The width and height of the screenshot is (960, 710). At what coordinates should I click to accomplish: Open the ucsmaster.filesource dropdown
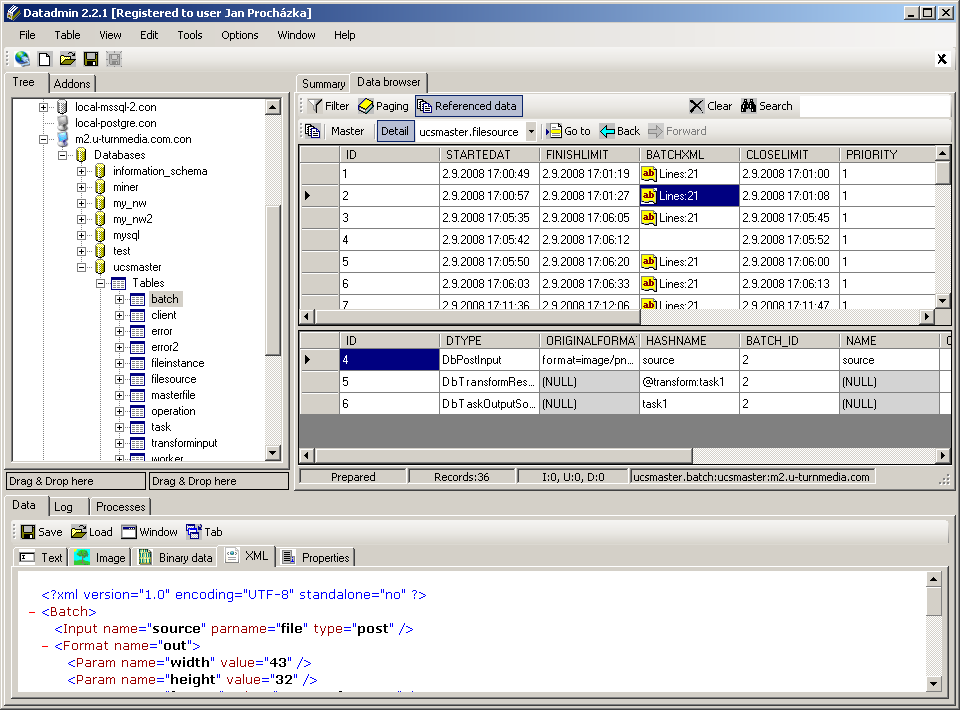coord(531,131)
